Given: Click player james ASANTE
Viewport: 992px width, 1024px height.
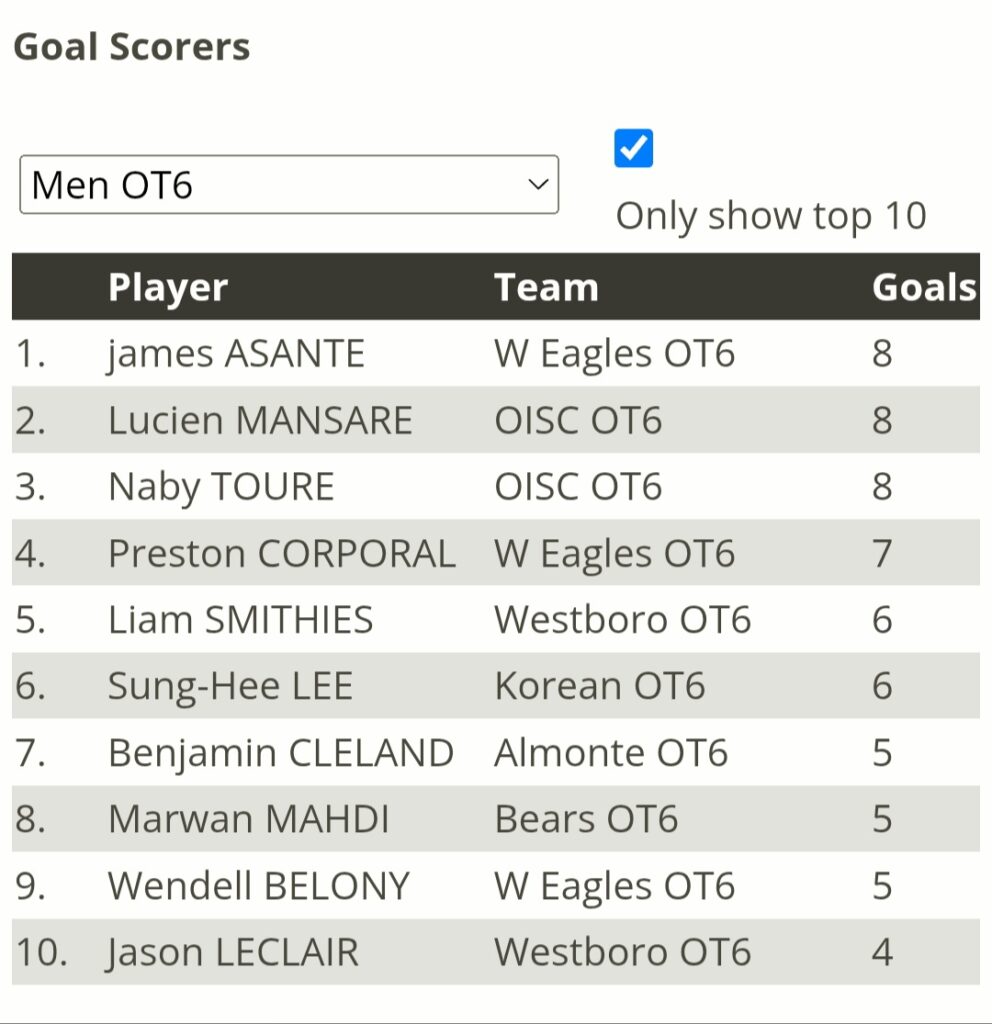Looking at the screenshot, I should point(236,354).
